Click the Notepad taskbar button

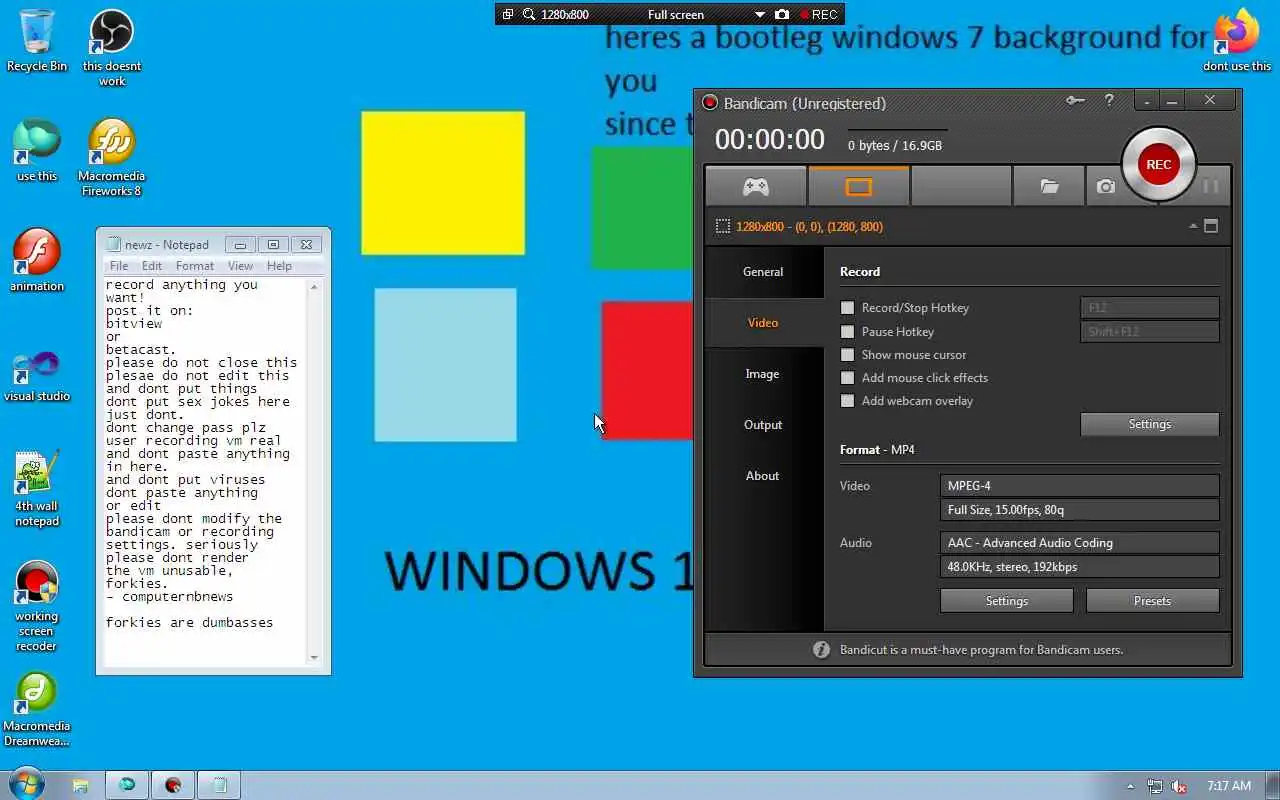click(x=220, y=785)
